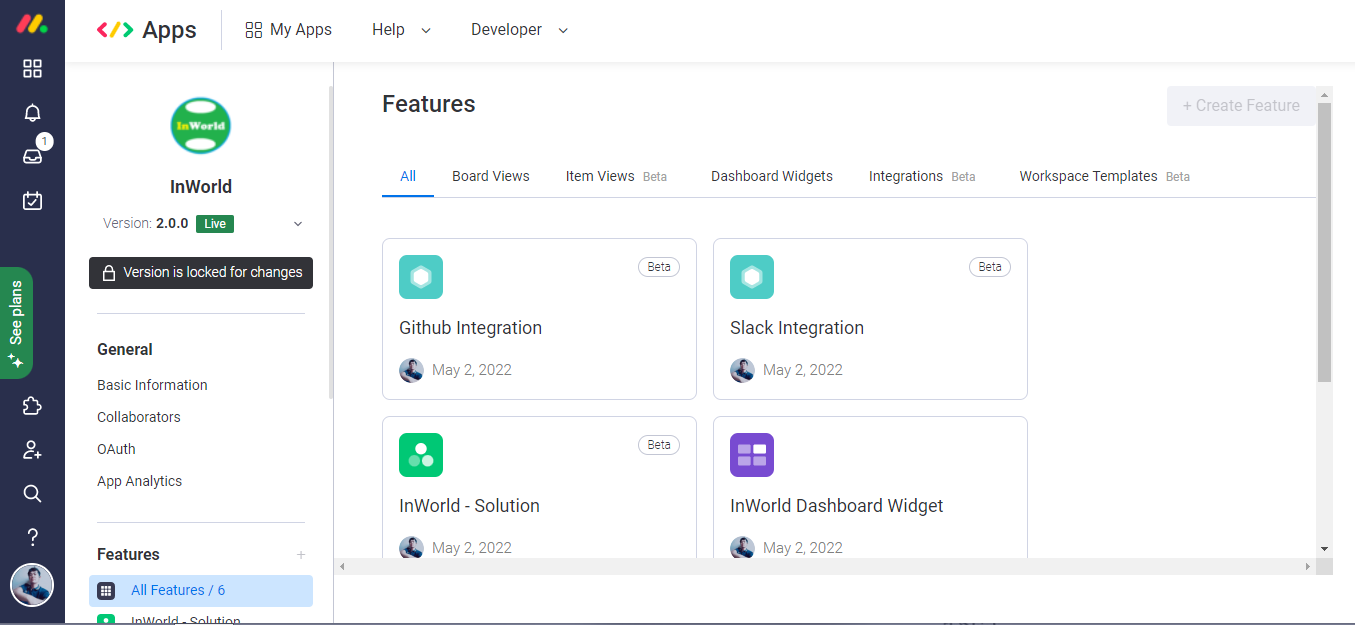Viewport: 1355px width, 625px height.
Task: Click the InWorld - Solution green icon
Action: coord(421,455)
